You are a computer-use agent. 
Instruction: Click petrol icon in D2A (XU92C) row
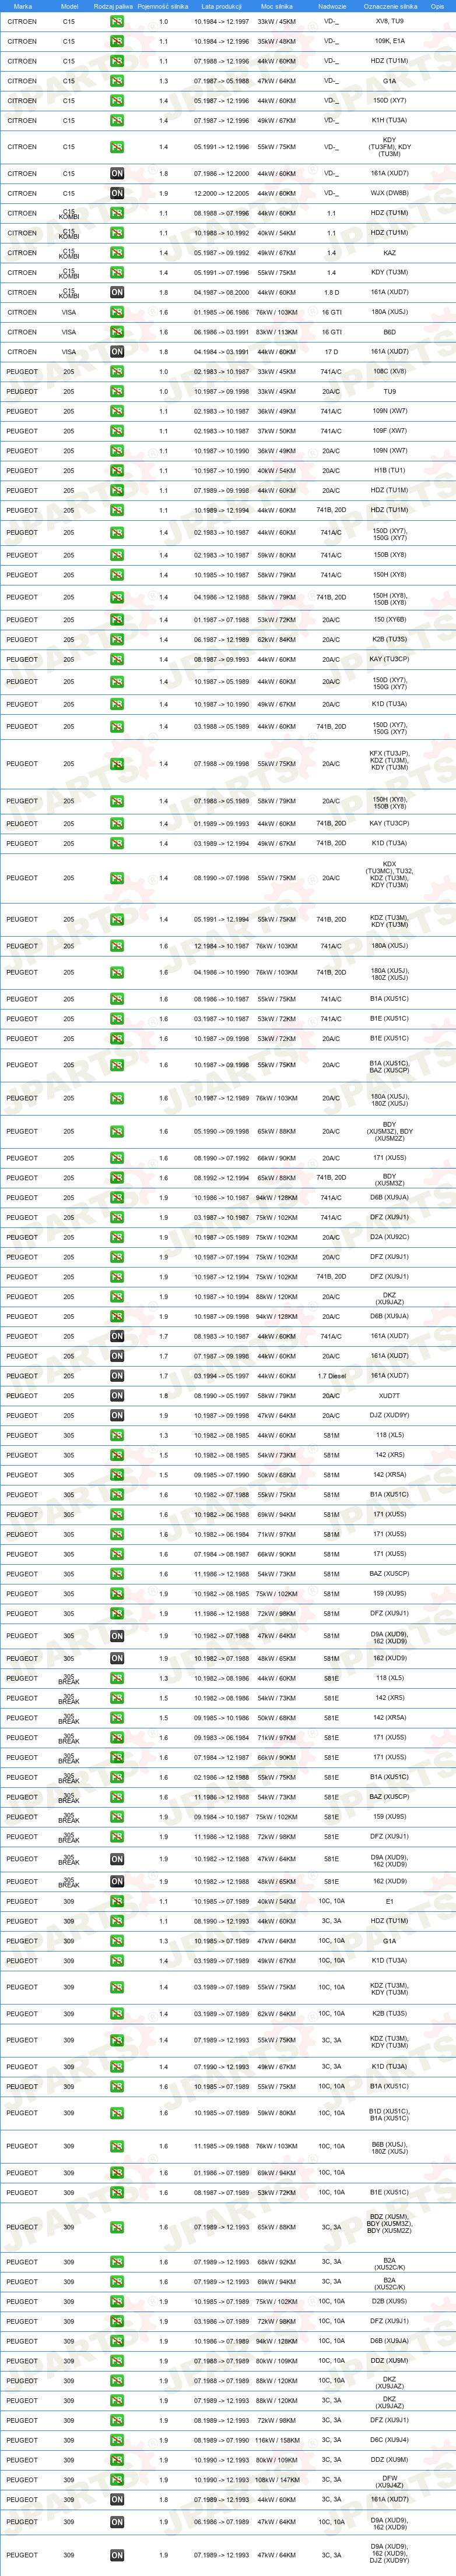[x=117, y=1237]
